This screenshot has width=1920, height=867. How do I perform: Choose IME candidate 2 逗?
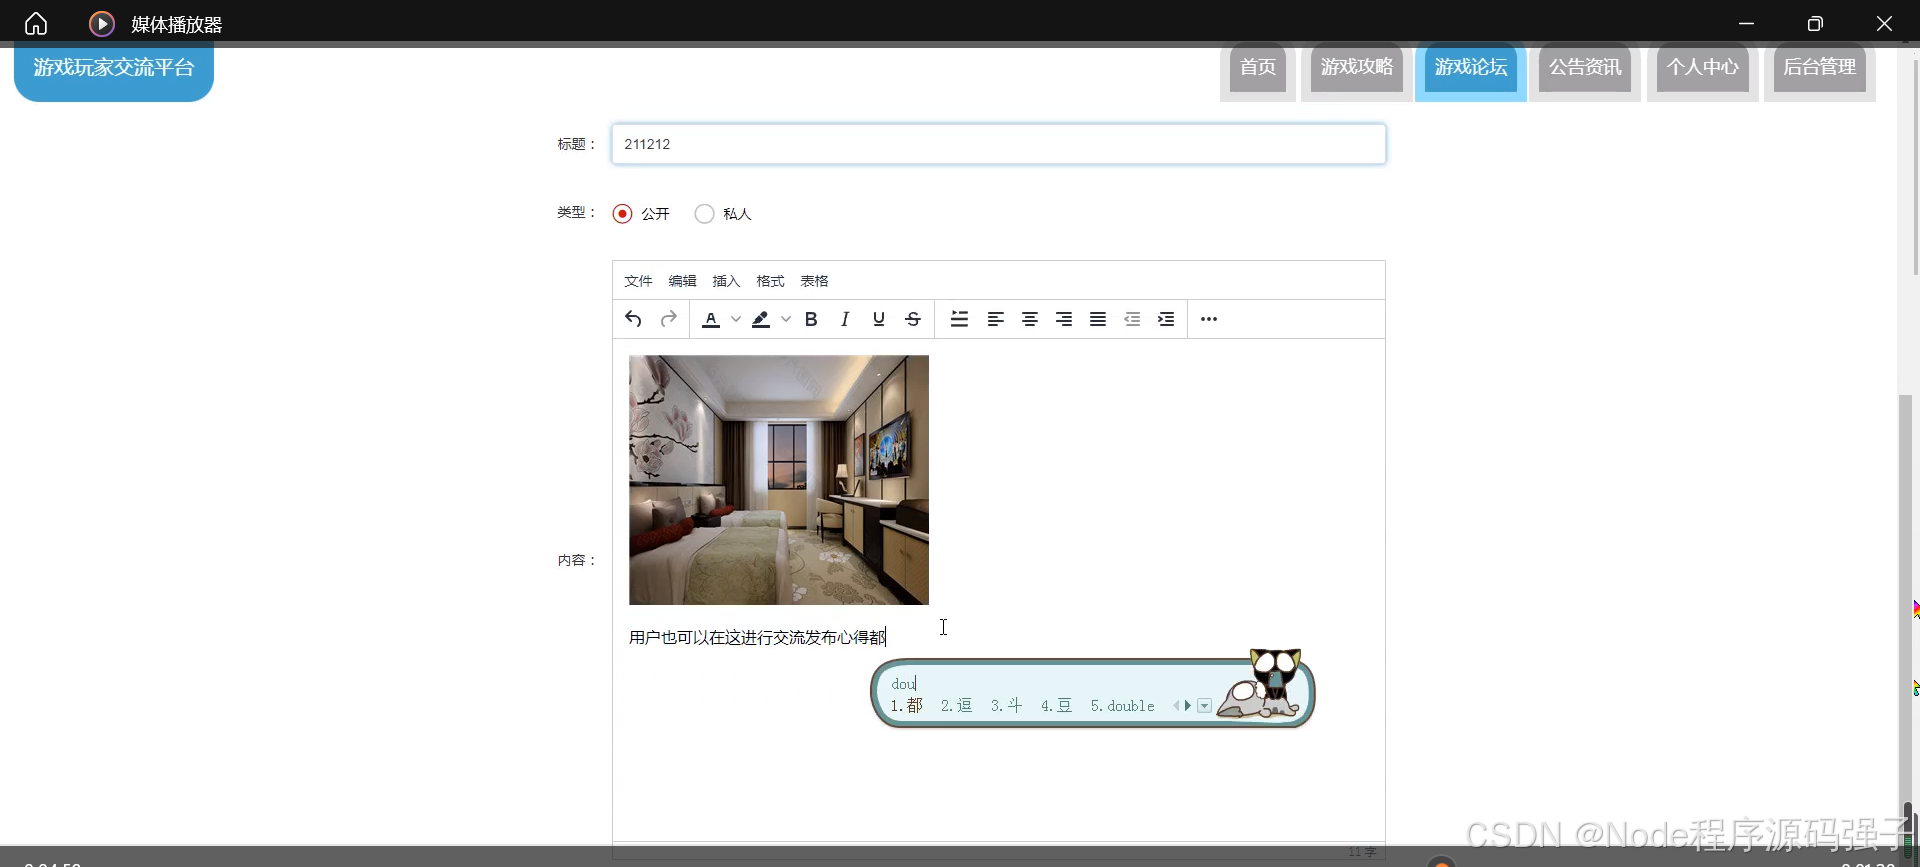tap(957, 706)
